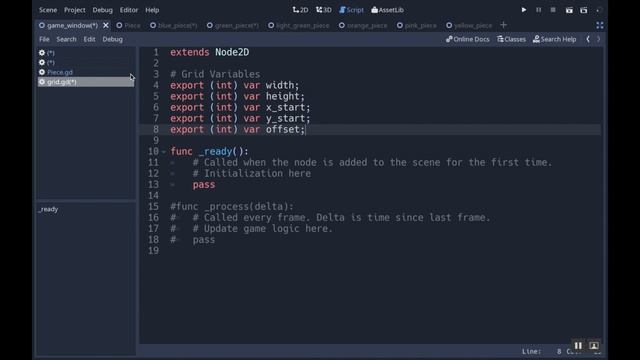640x360 pixels.
Task: Open the Classes browser
Action: point(511,39)
